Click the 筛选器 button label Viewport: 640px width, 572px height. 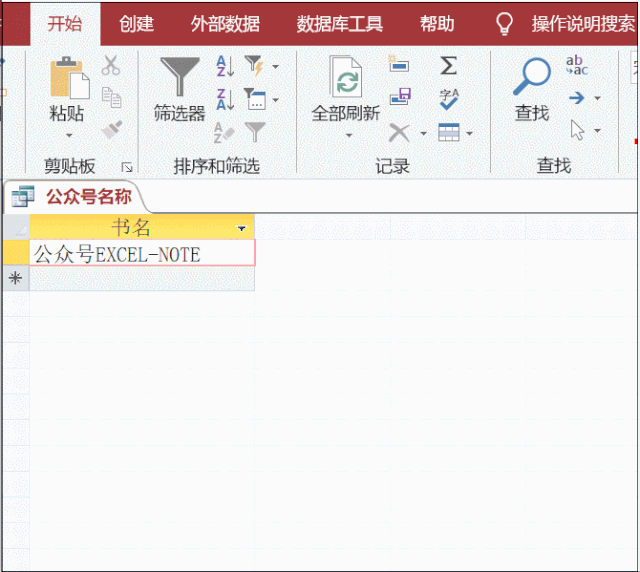[180, 113]
